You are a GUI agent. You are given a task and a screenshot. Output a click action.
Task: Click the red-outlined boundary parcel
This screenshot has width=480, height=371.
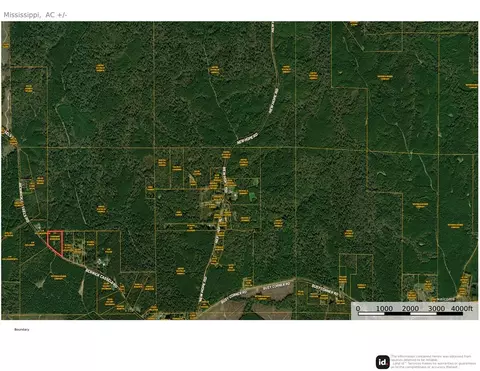pyautogui.click(x=55, y=243)
